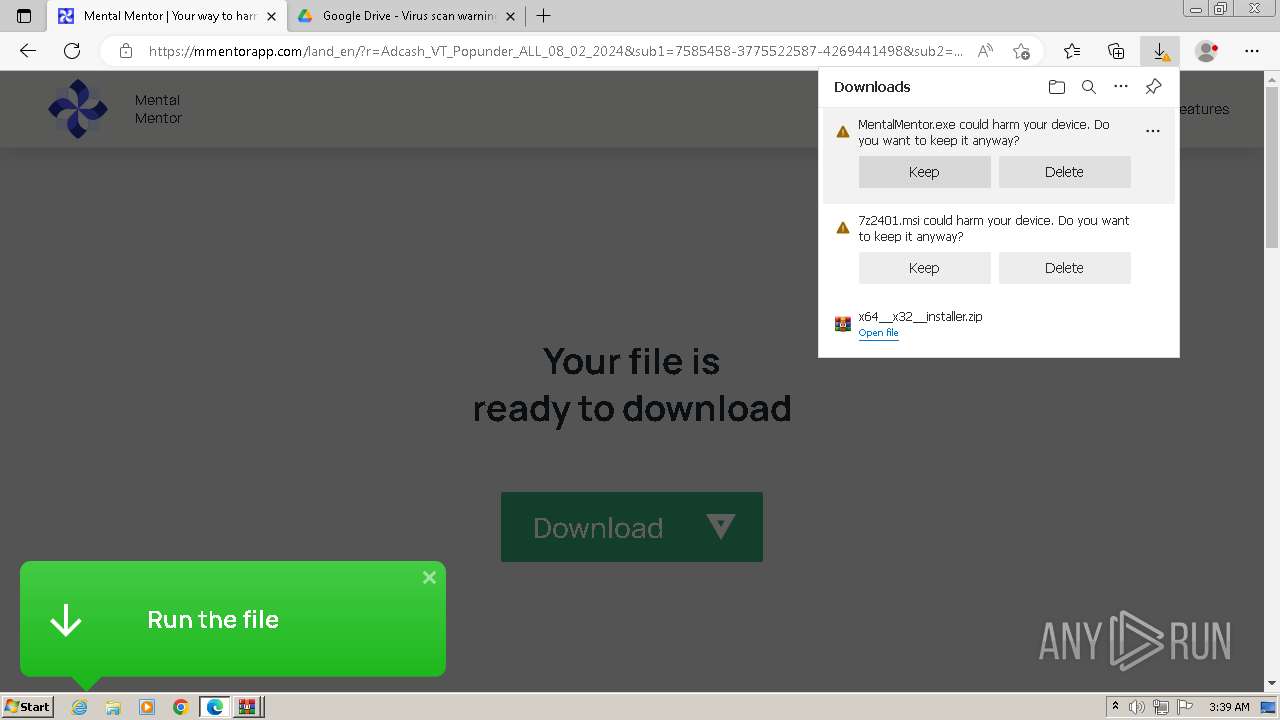Click the Run the file banner
Viewport: 1280px width, 720px height.
click(233, 619)
